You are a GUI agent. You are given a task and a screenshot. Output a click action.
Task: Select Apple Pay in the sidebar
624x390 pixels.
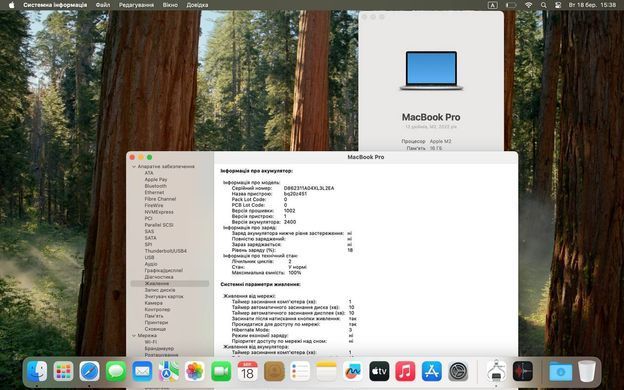click(156, 179)
